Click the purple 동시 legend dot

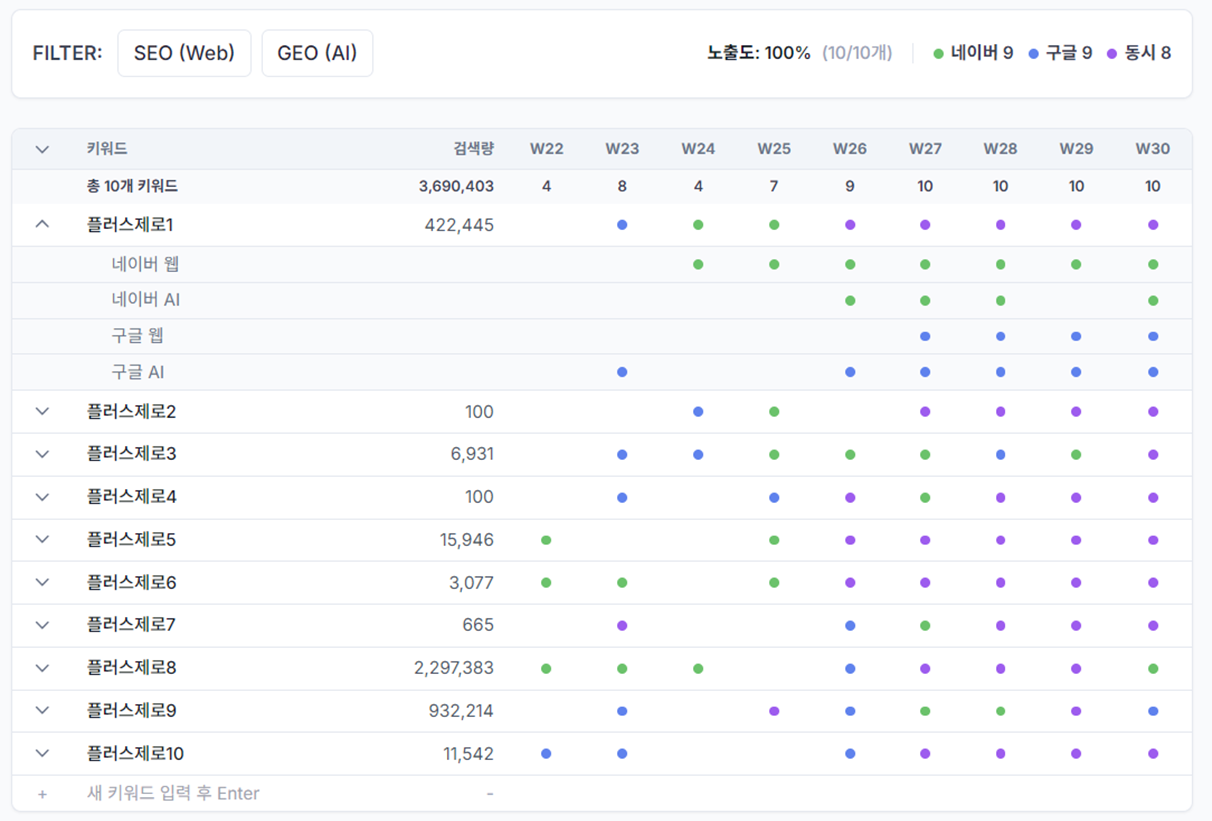coord(1112,53)
